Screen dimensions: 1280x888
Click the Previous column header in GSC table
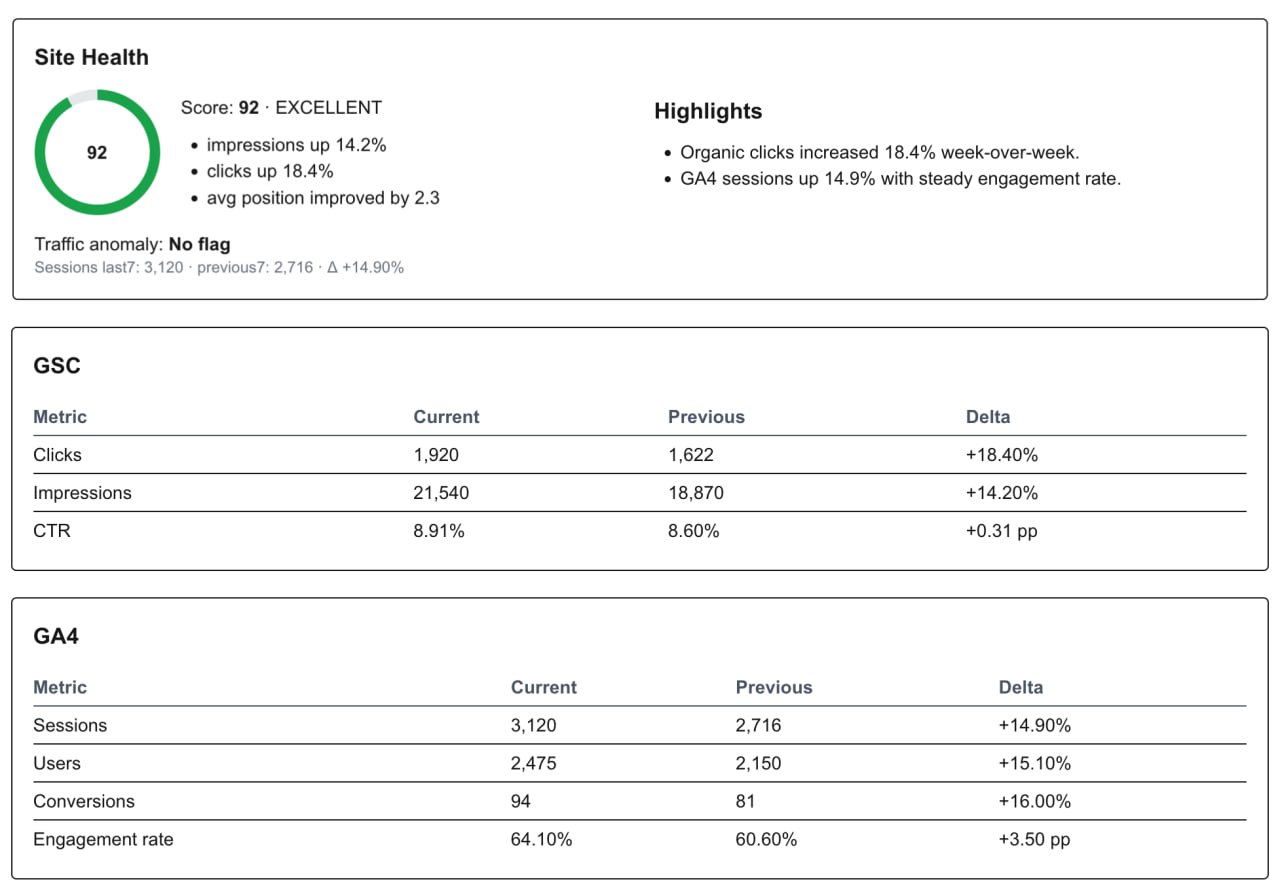coord(706,417)
